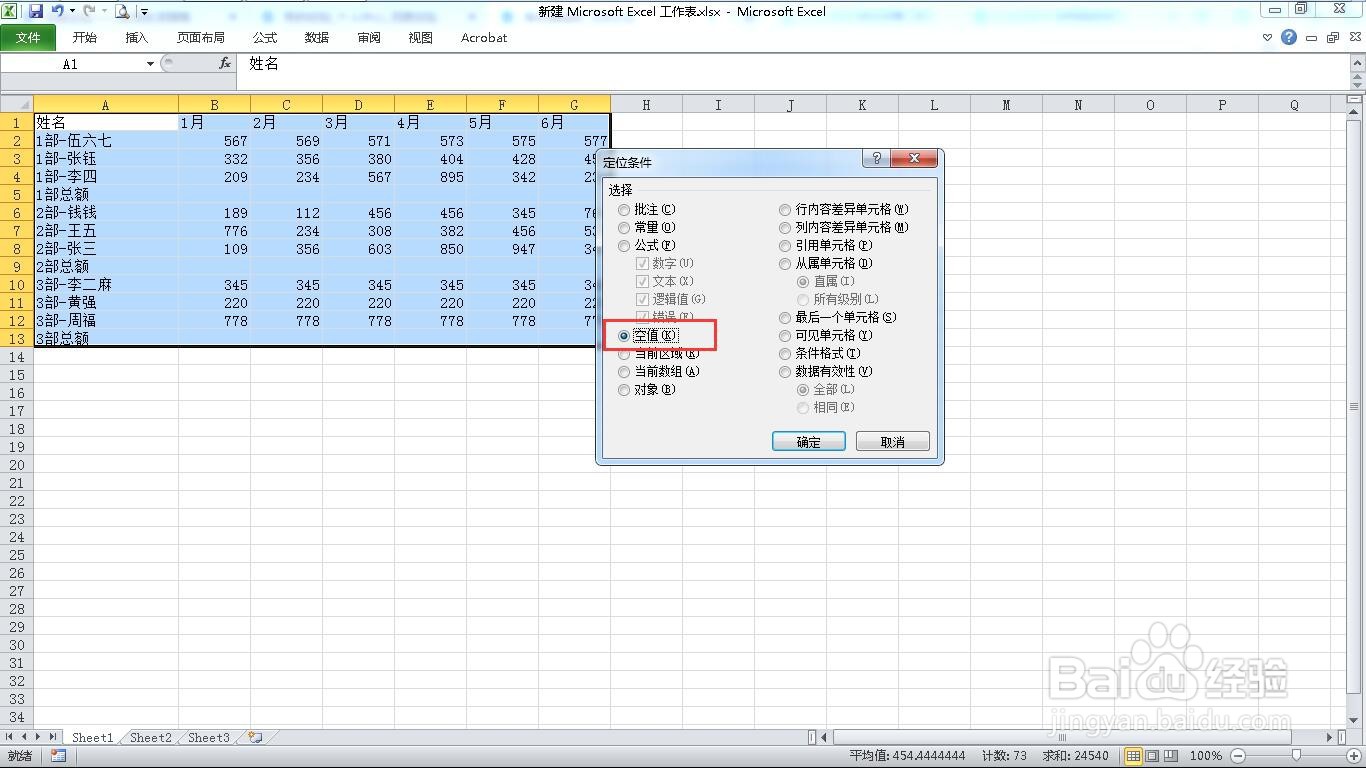Expand the ribbon using the chevron icon
Viewport: 1366px width, 768px height.
click(x=1267, y=38)
